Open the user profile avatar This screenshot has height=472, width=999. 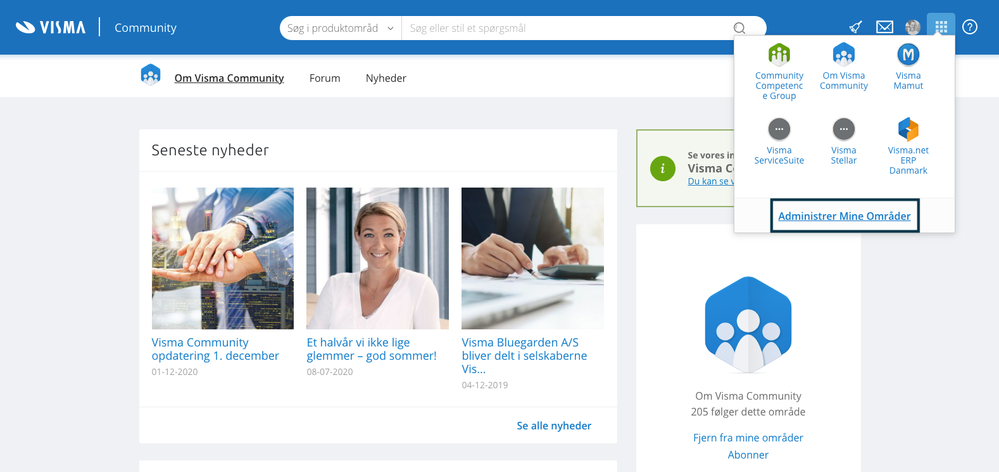point(913,27)
